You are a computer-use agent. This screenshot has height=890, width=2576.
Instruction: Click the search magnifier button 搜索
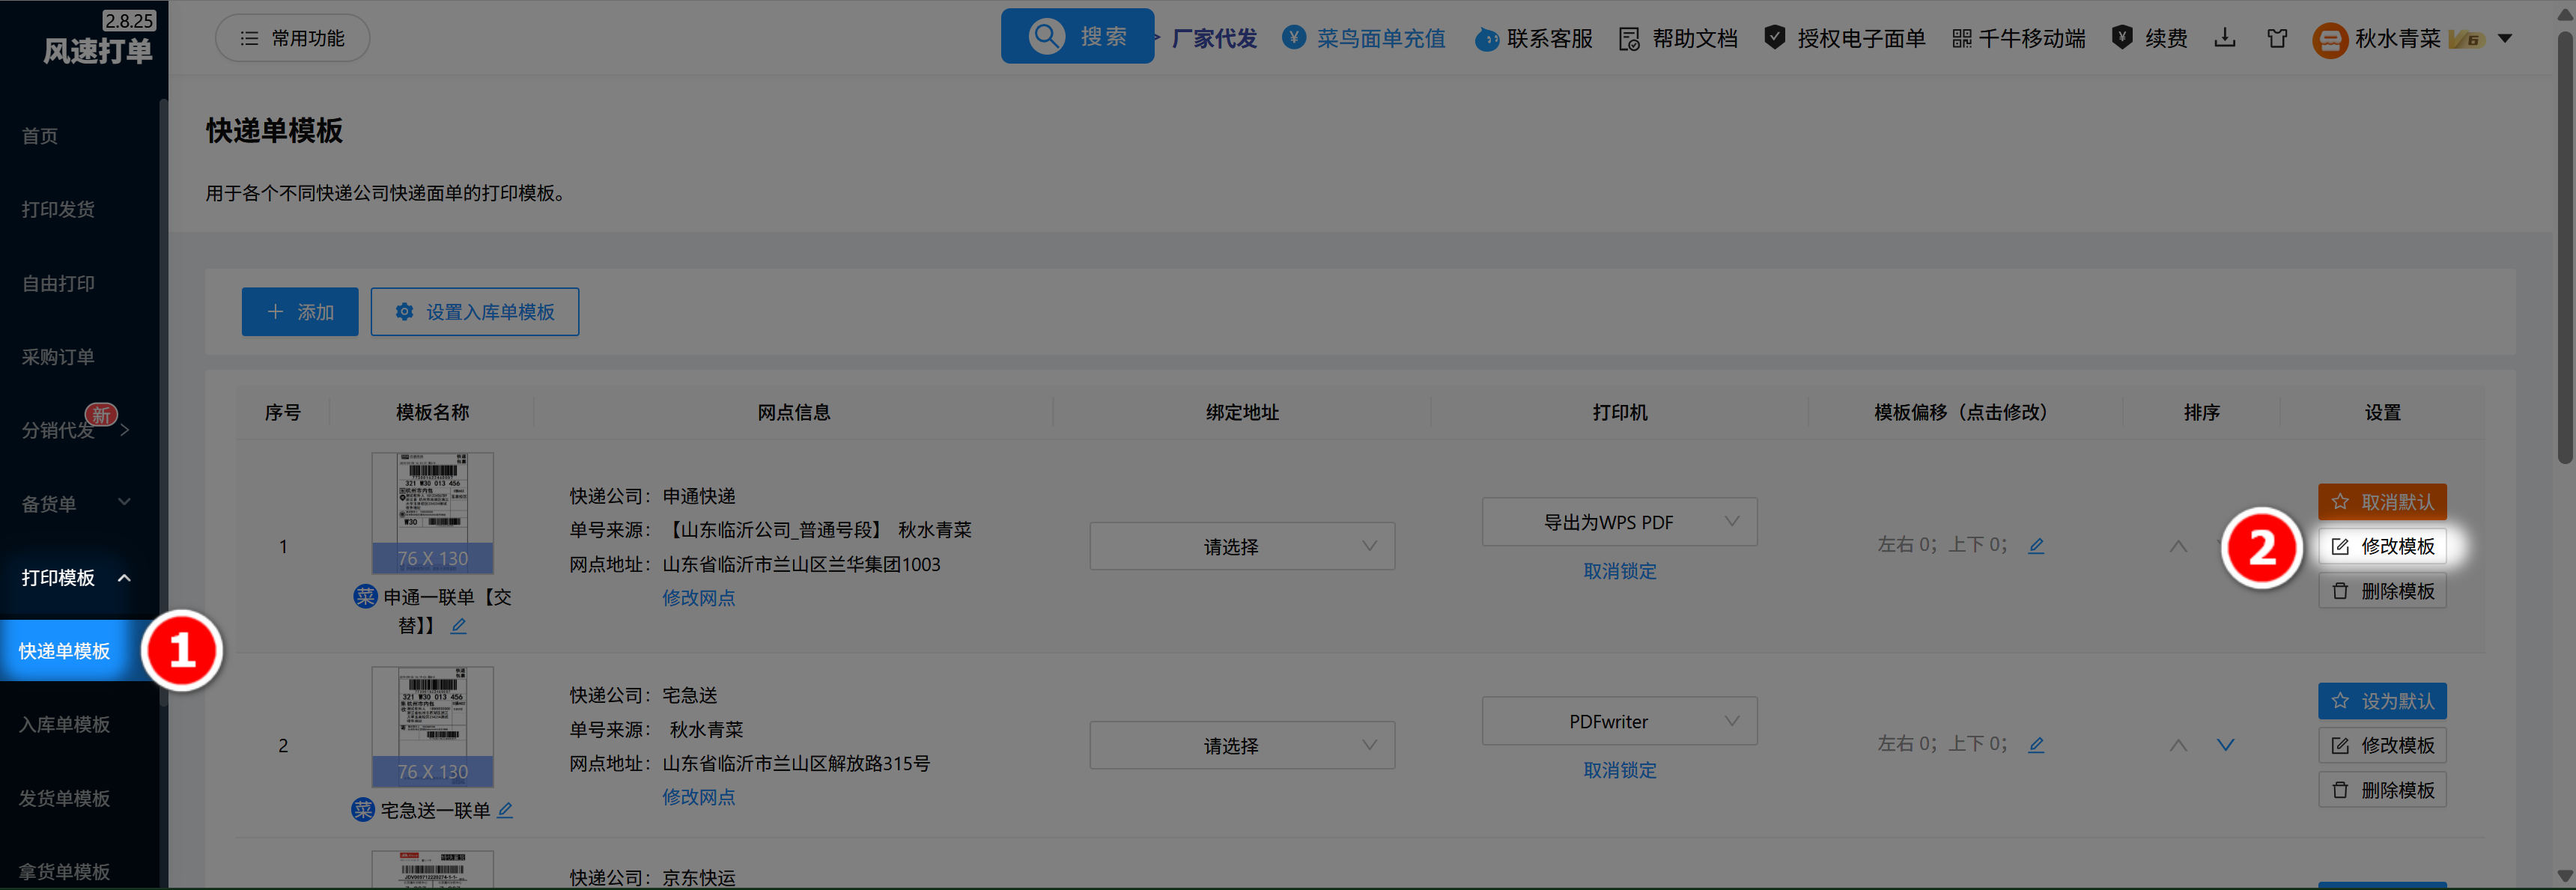pos(1077,36)
